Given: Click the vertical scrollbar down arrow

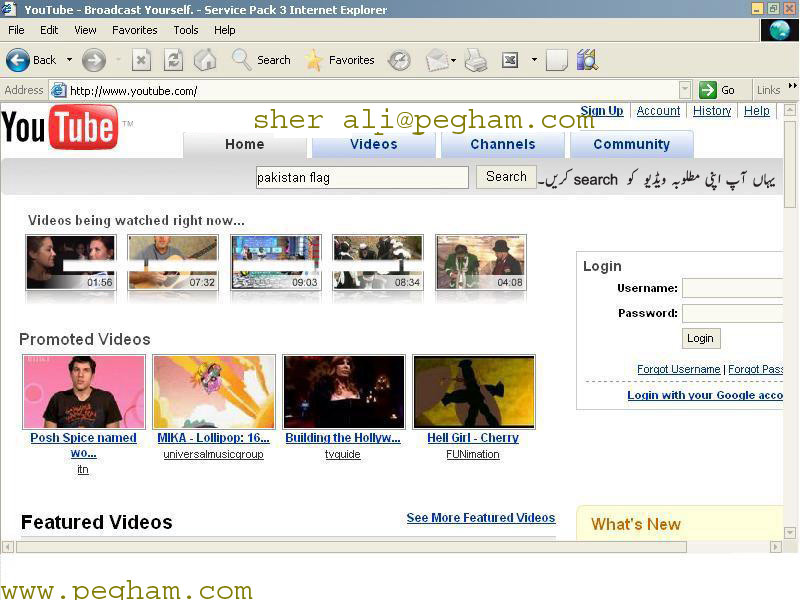Looking at the screenshot, I should (x=790, y=533).
